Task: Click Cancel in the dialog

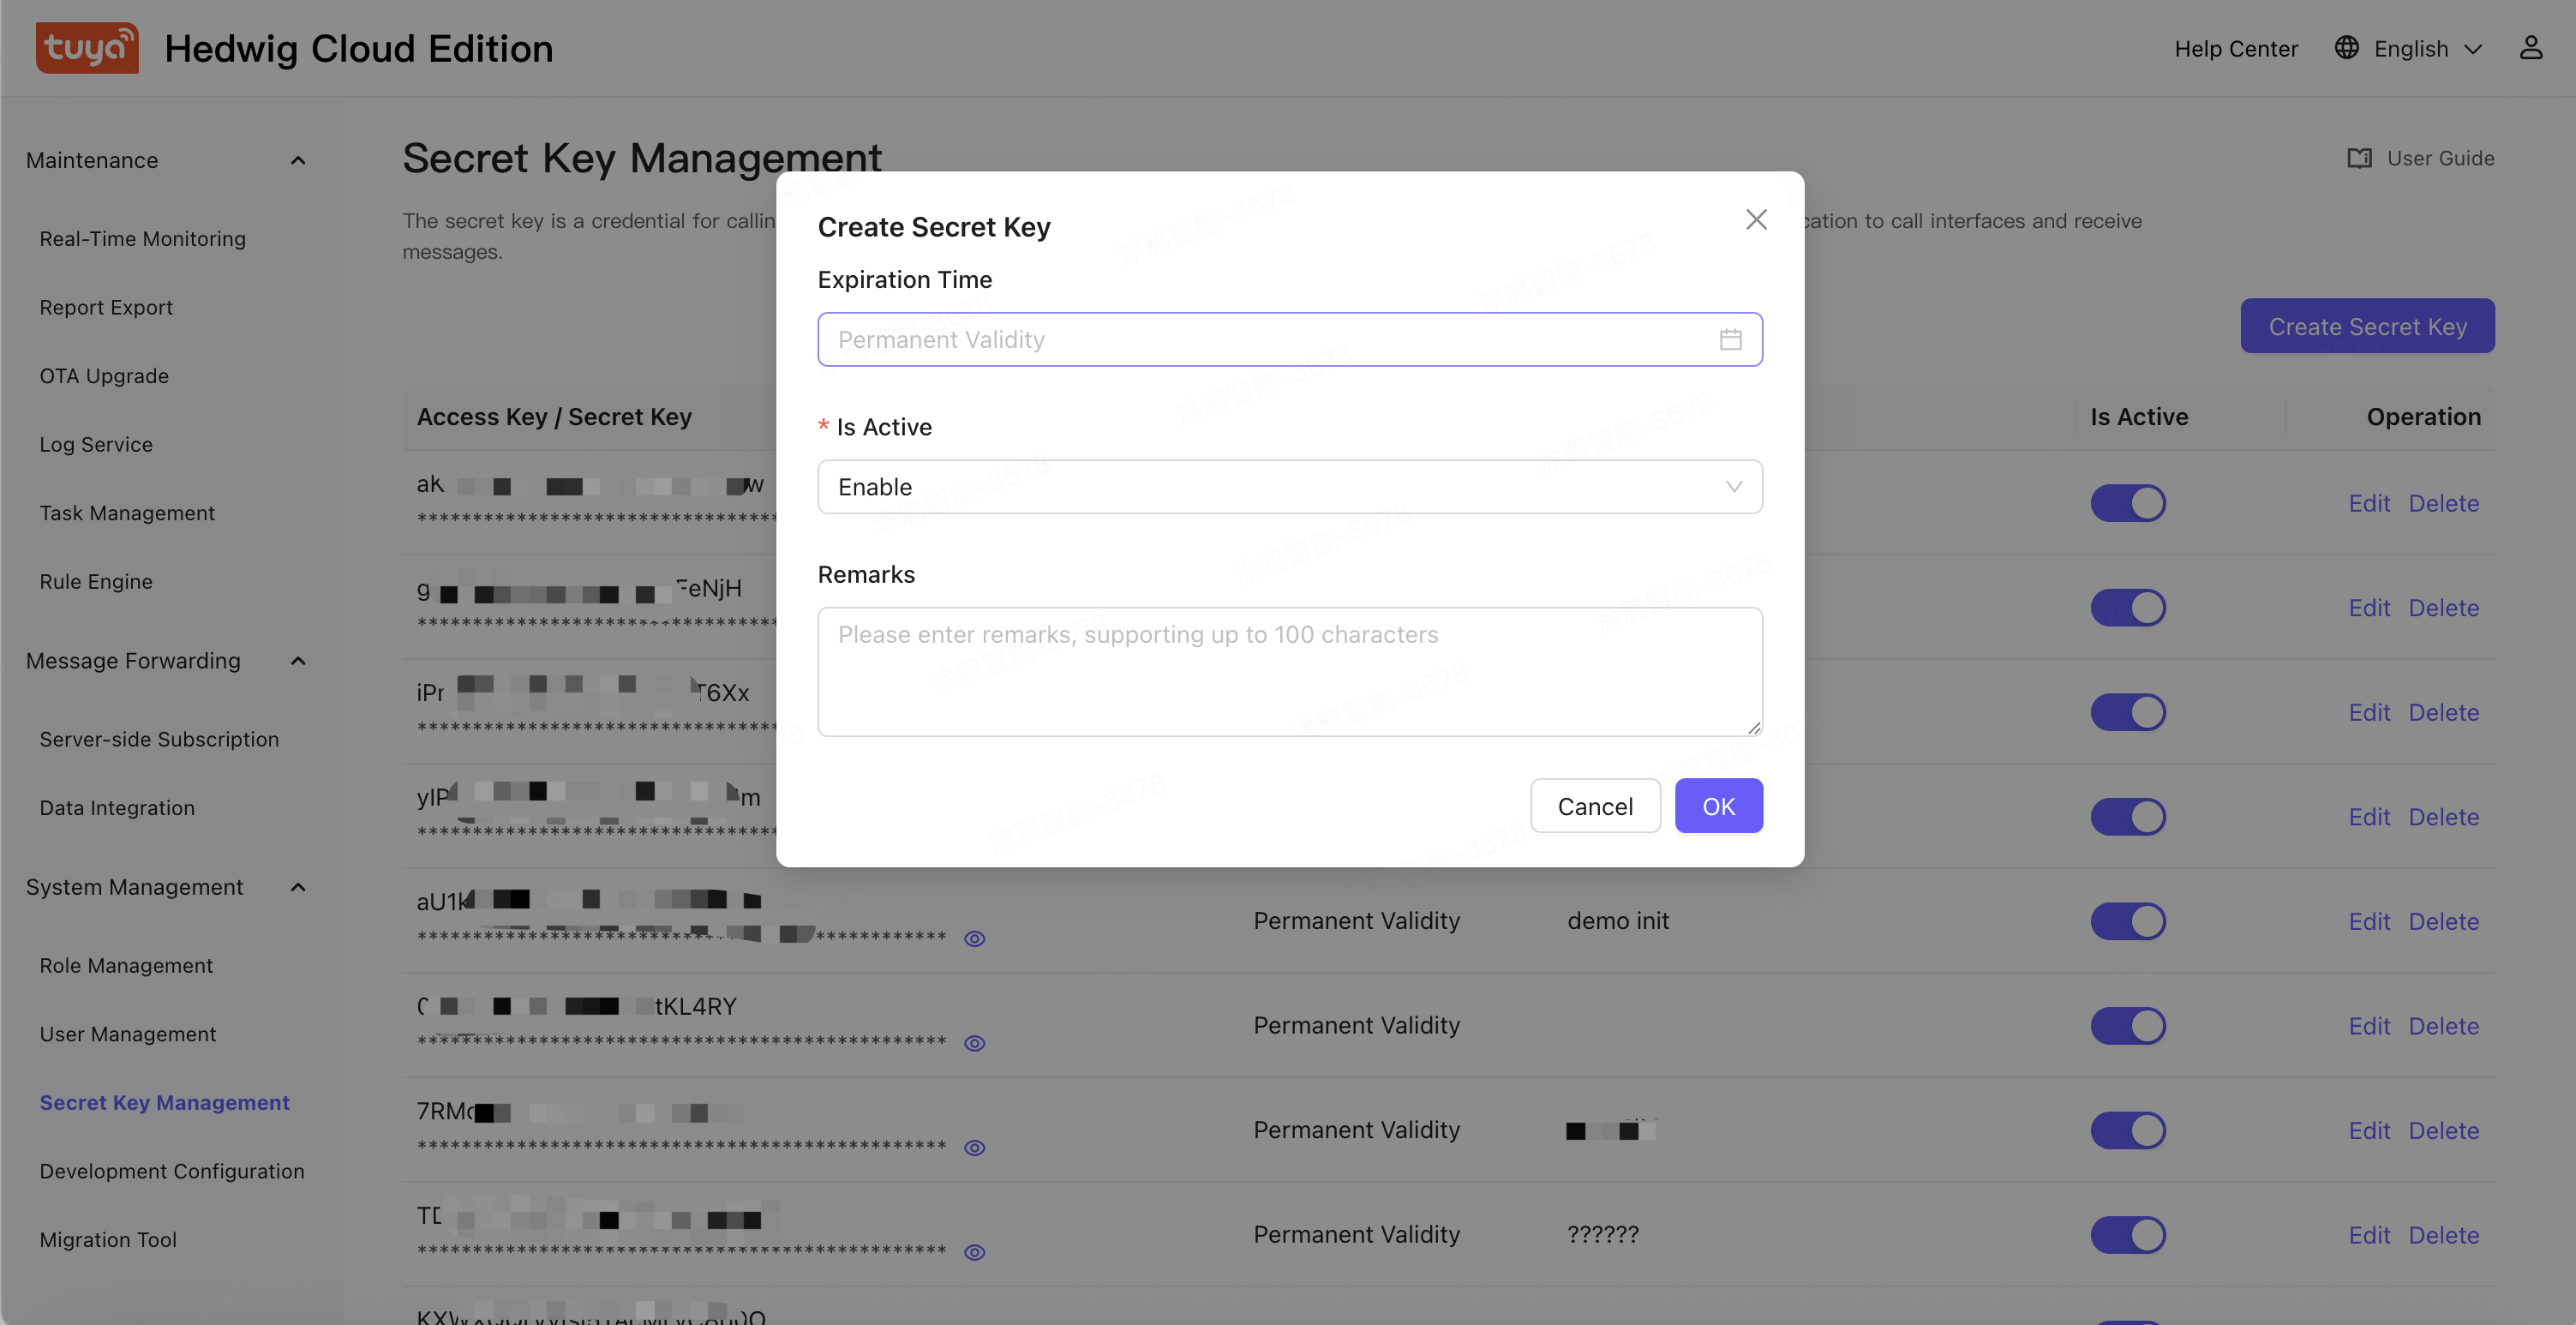Action: tap(1595, 805)
